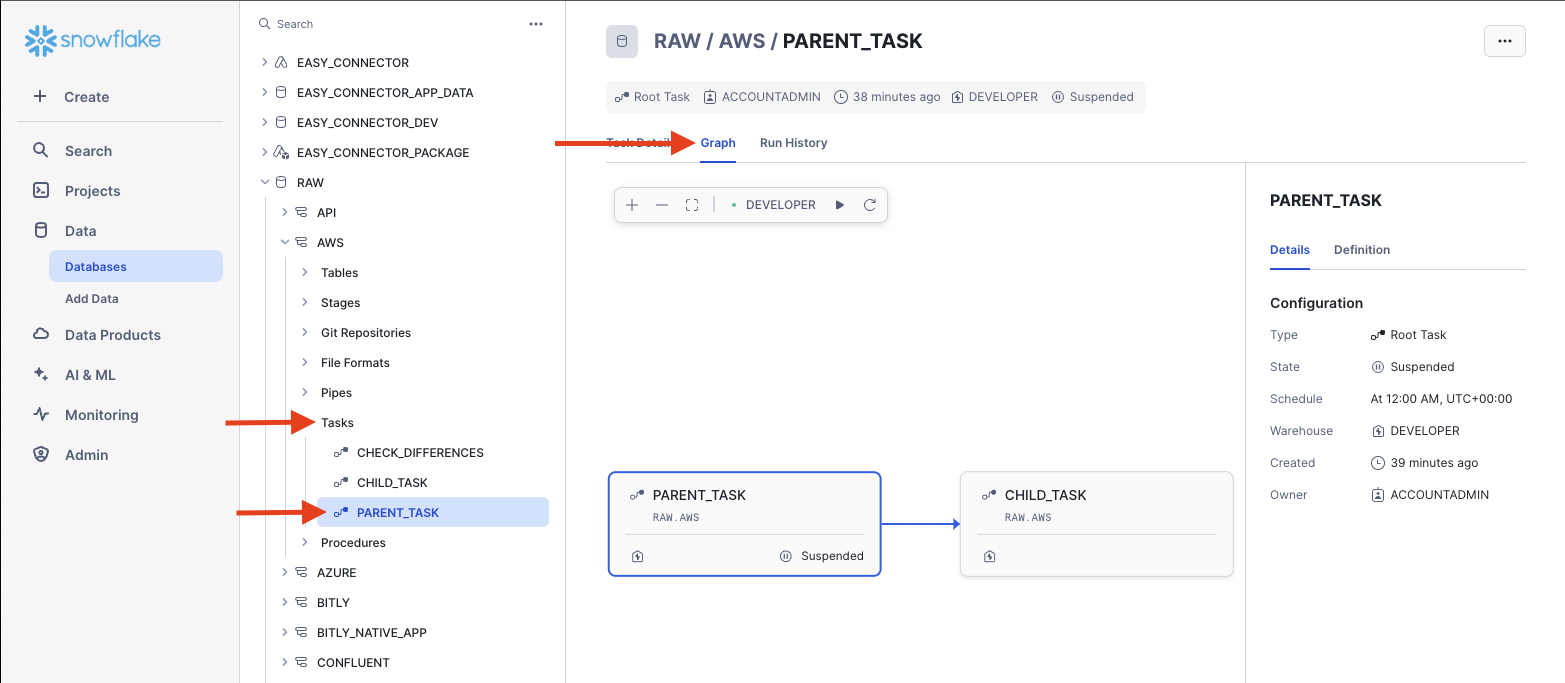Click the zoom out minus icon on graph toolbar
The width and height of the screenshot is (1565, 683).
[x=661, y=205]
